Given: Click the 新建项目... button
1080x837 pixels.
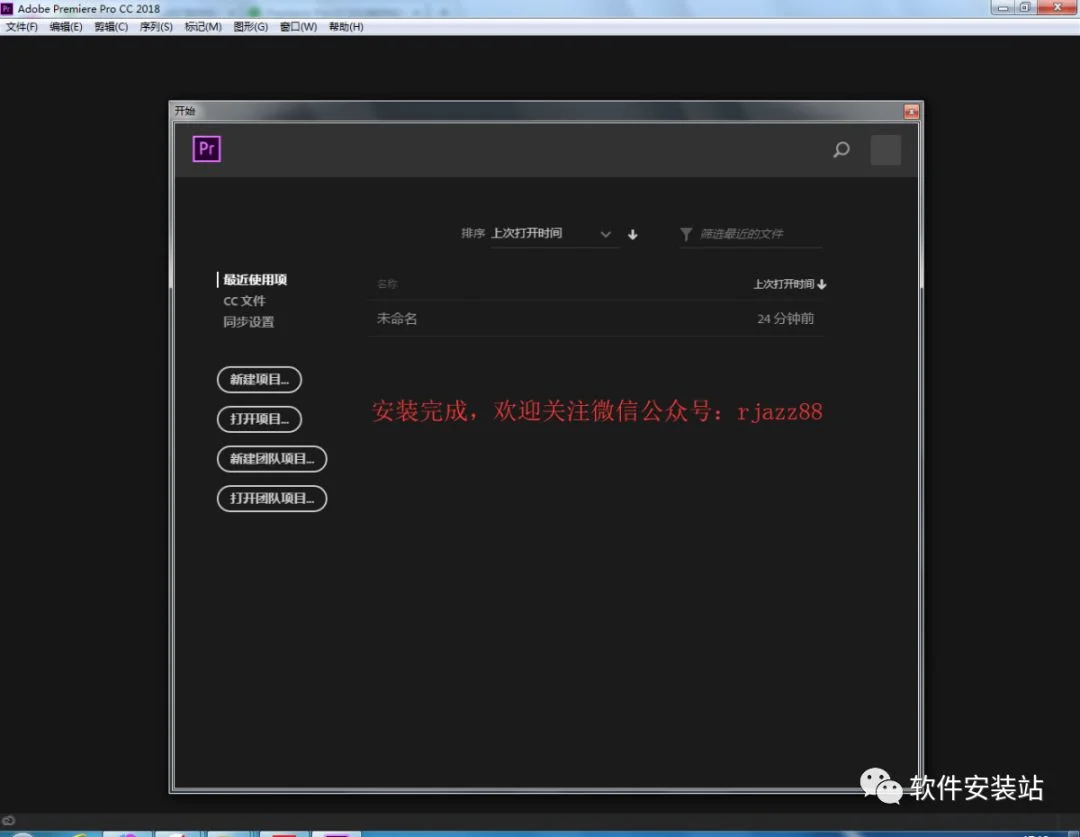Looking at the screenshot, I should tap(260, 380).
